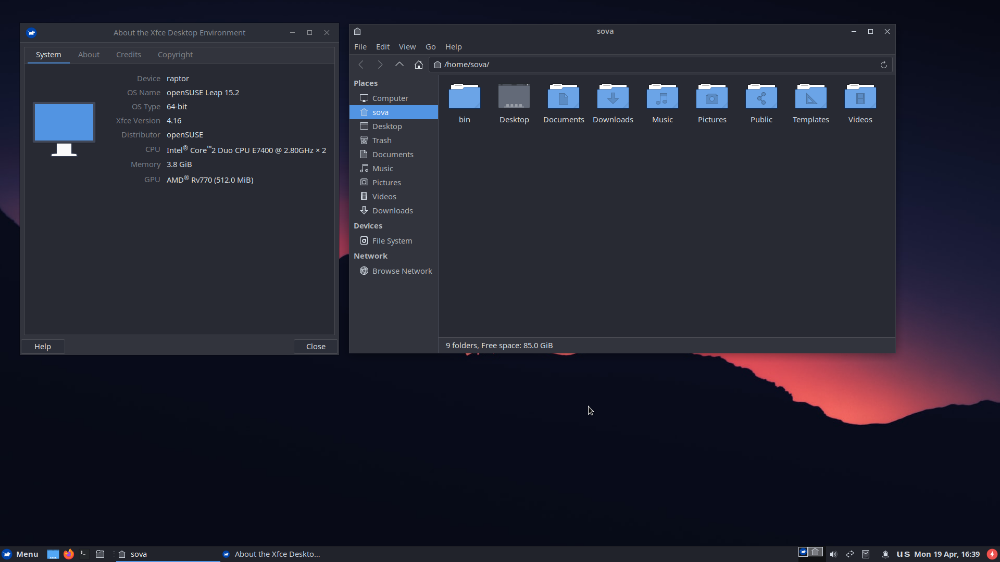Switch to the Credits tab
1000x562 pixels.
click(x=128, y=55)
